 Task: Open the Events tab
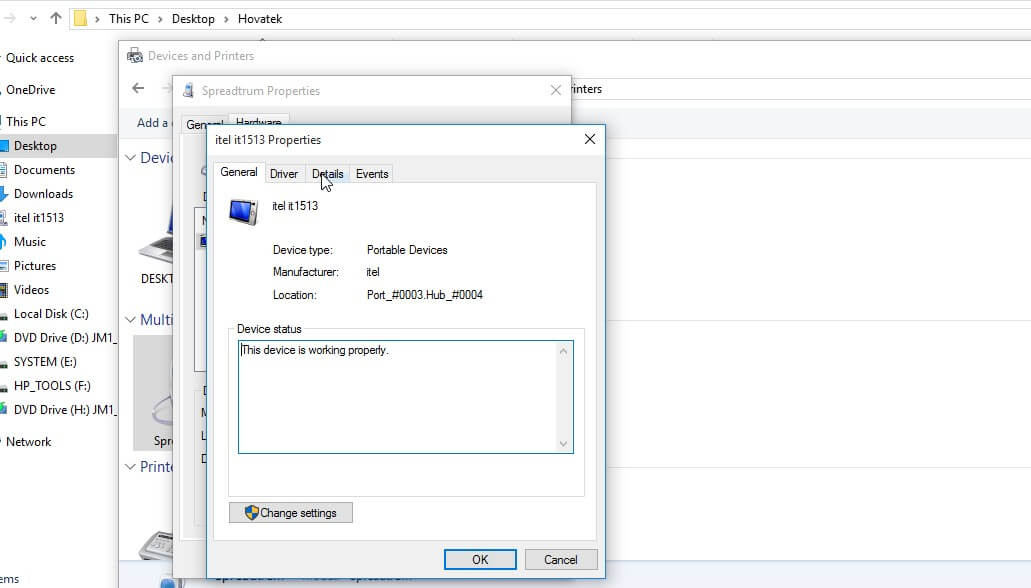click(x=371, y=173)
